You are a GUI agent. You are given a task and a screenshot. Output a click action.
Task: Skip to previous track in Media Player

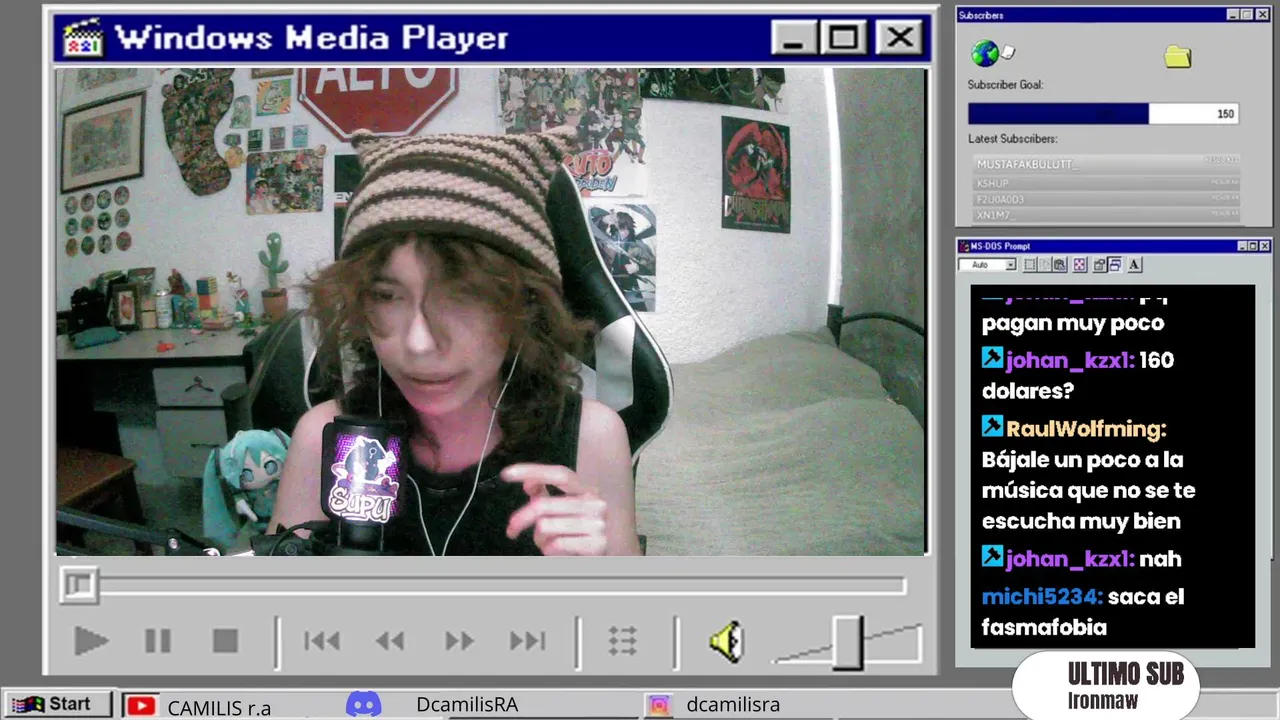(322, 641)
